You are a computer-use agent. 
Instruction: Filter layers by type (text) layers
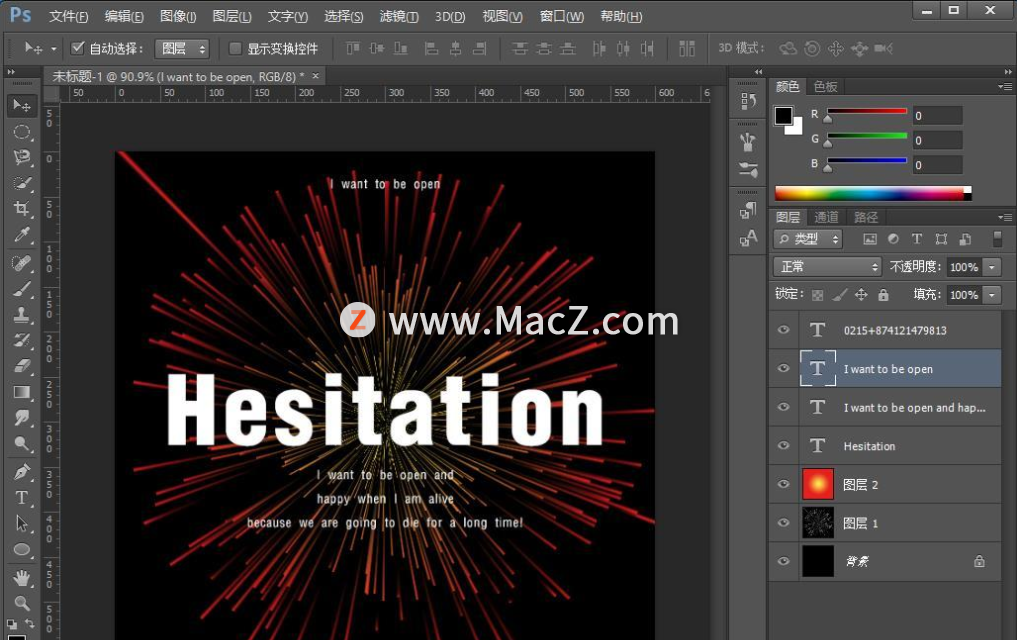916,239
